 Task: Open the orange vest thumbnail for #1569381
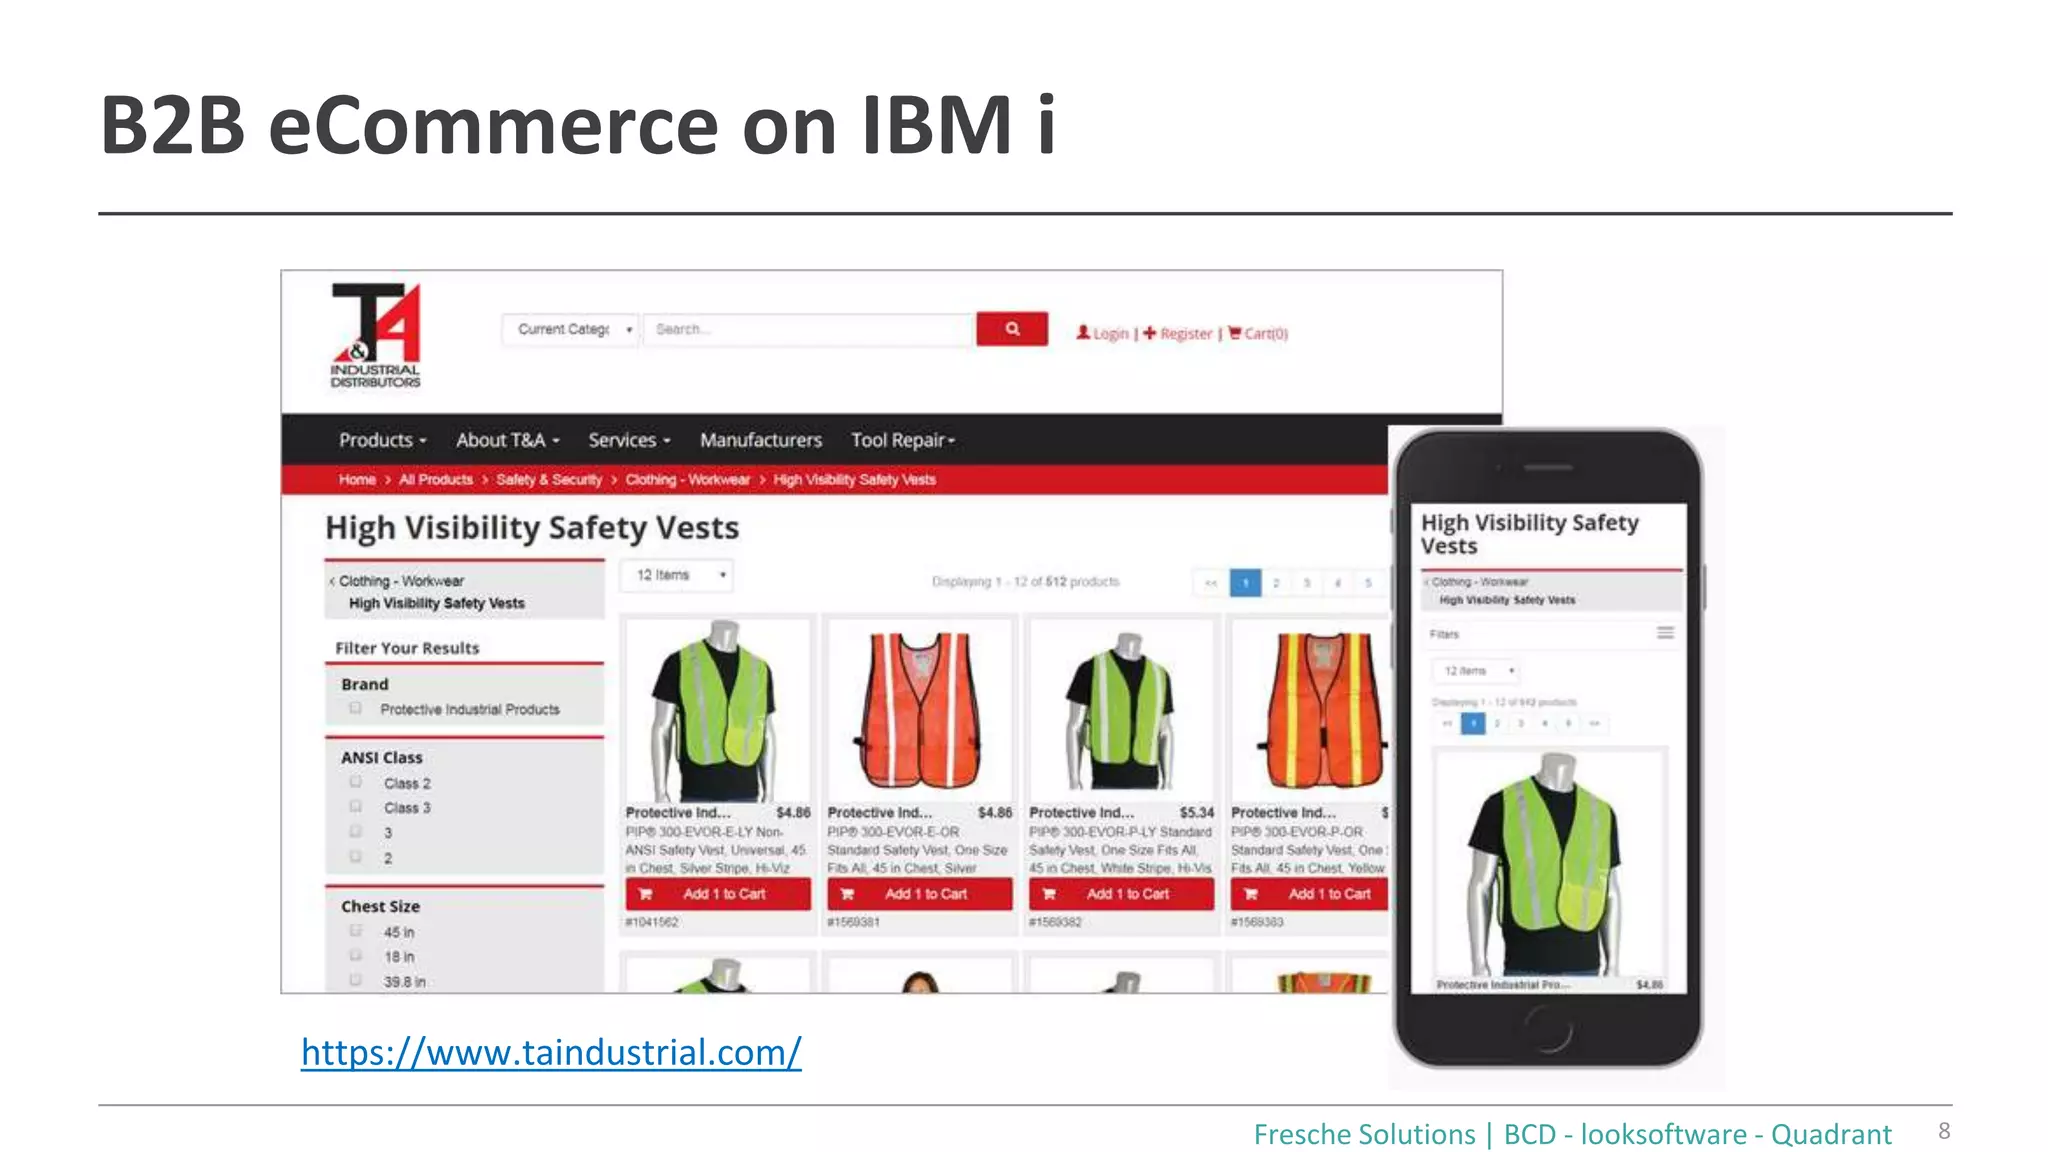tap(920, 710)
